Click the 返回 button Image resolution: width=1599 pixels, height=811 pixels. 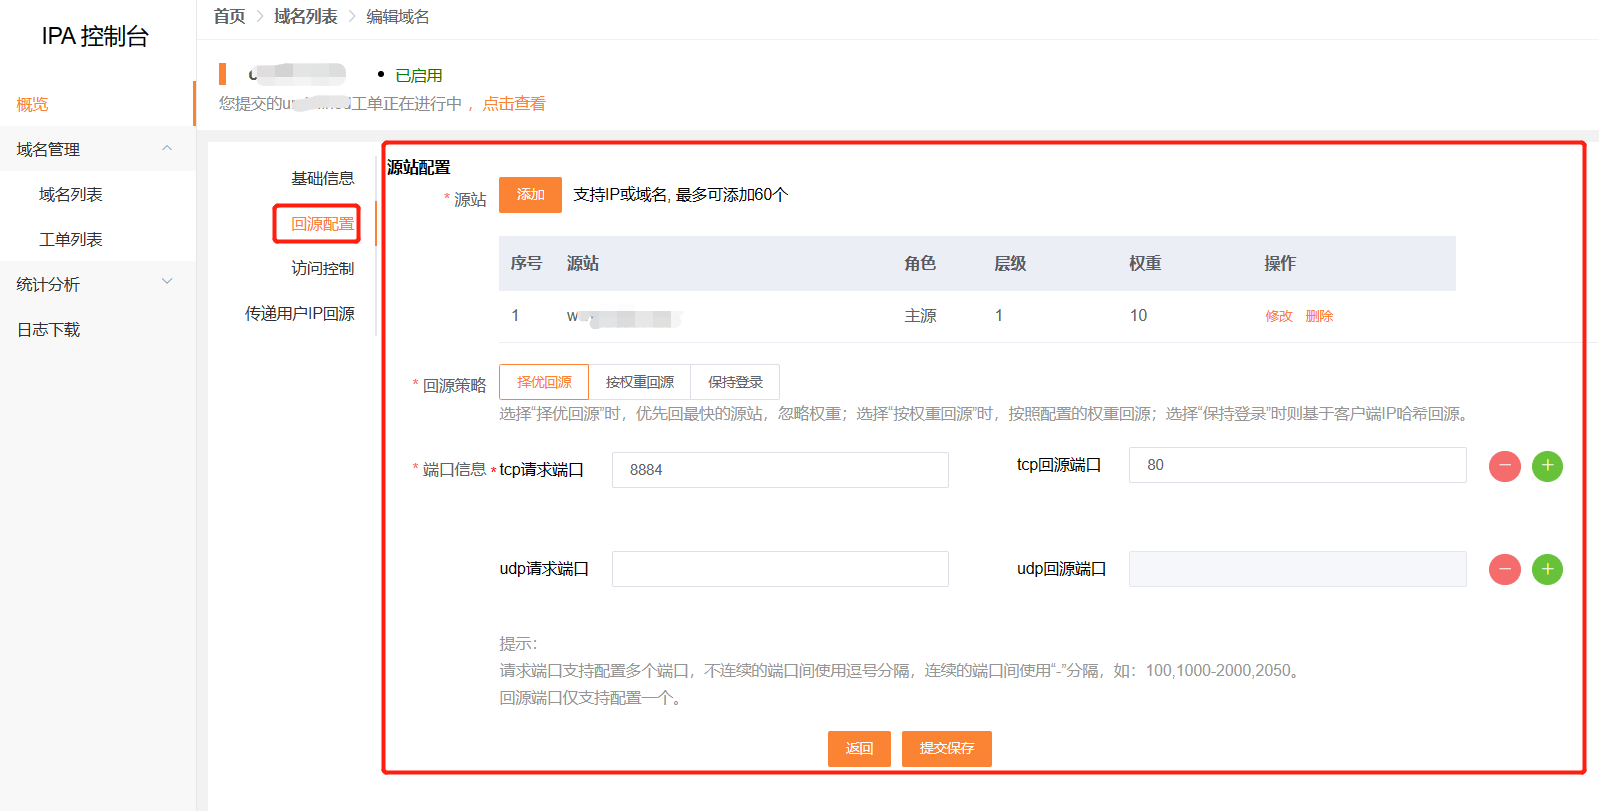[859, 748]
